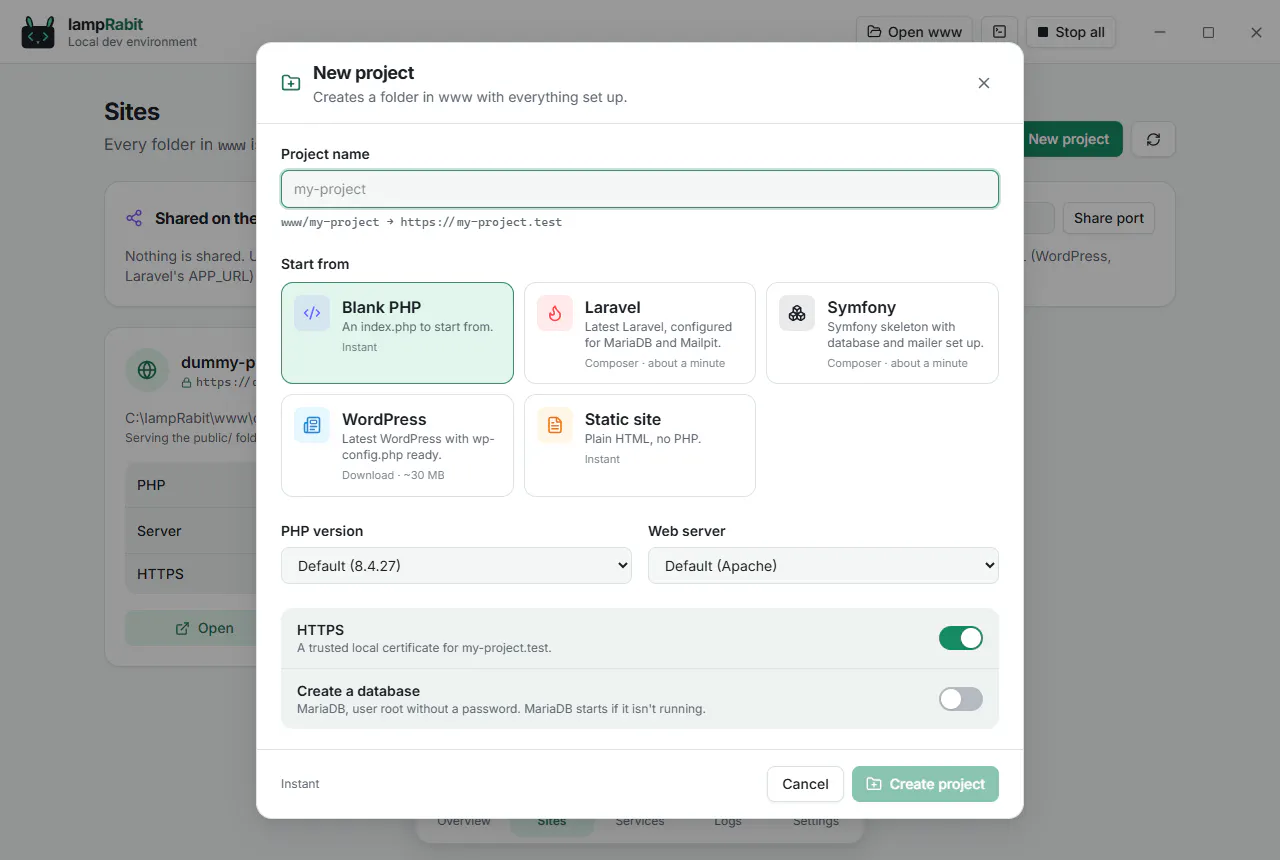Screen dimensions: 1280x860
Task: Switch to the Services tab
Action: [640, 821]
